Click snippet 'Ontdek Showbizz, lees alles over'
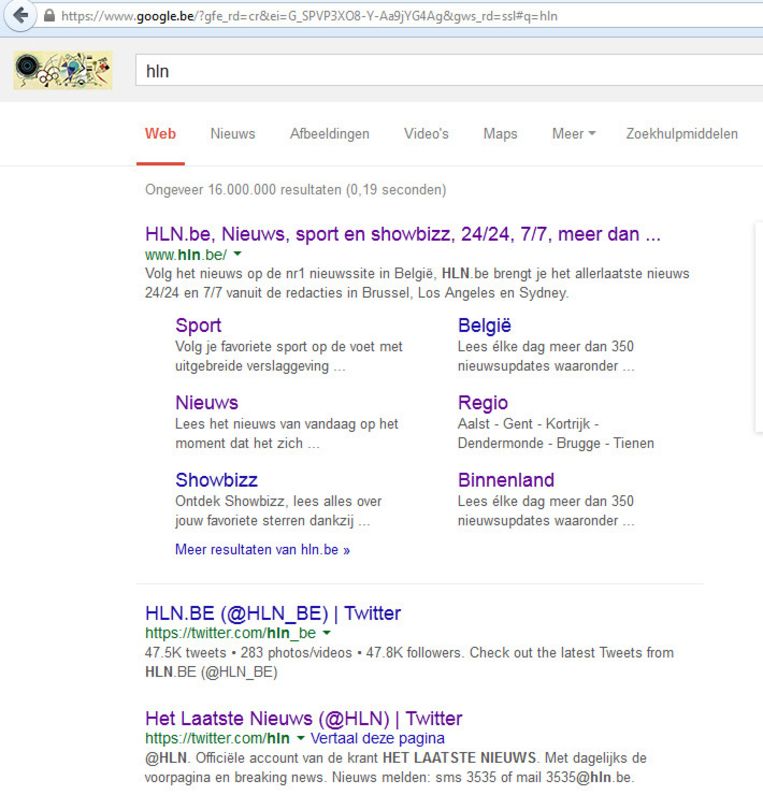The image size is (763, 795). coord(278,501)
